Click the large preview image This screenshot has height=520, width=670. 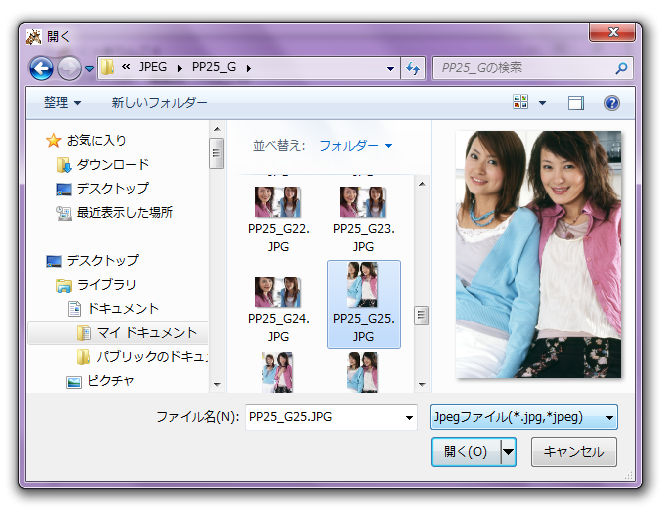click(538, 254)
